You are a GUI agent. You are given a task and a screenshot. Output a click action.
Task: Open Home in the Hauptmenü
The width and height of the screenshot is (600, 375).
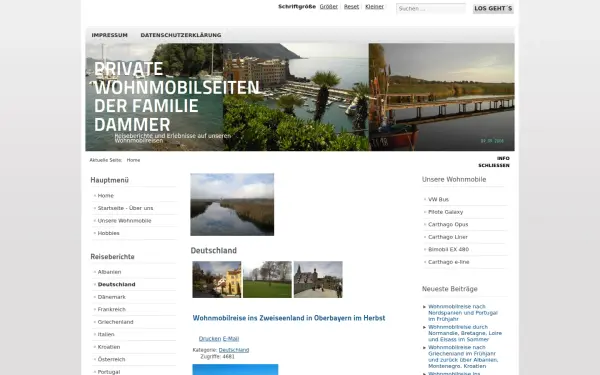tap(106, 196)
